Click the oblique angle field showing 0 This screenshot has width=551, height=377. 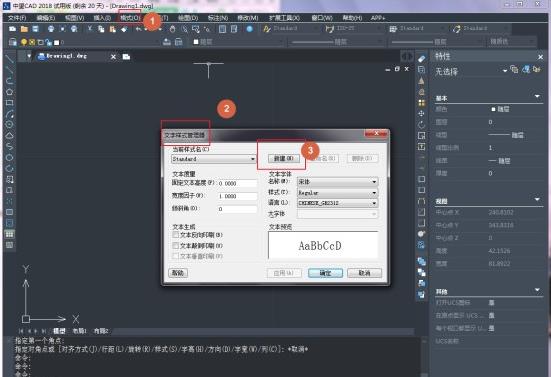[x=237, y=209]
